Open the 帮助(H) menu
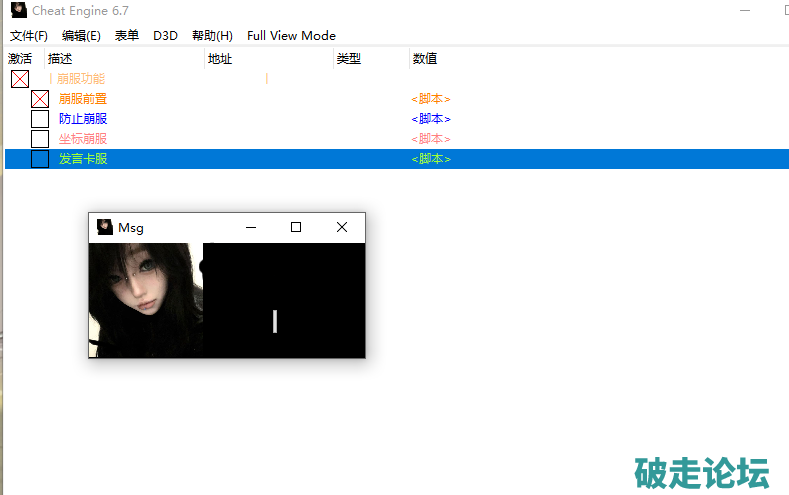This screenshot has width=789, height=495. (212, 36)
